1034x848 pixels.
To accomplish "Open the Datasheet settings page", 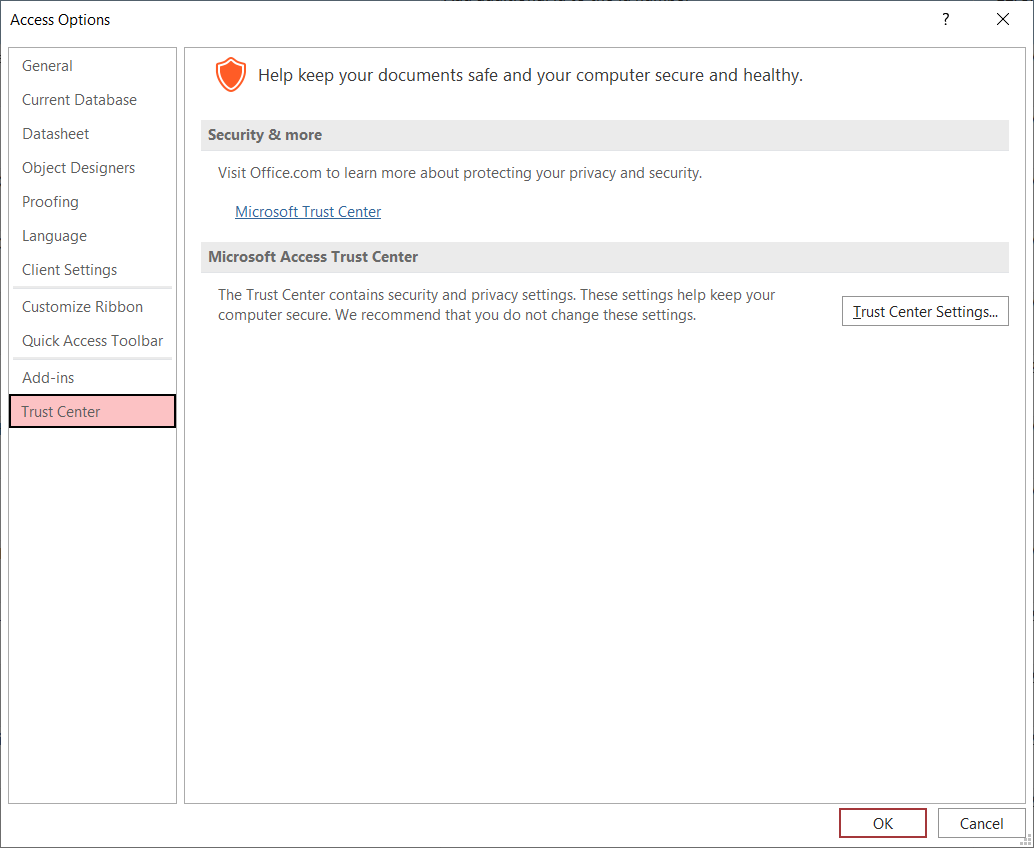I will pos(56,134).
